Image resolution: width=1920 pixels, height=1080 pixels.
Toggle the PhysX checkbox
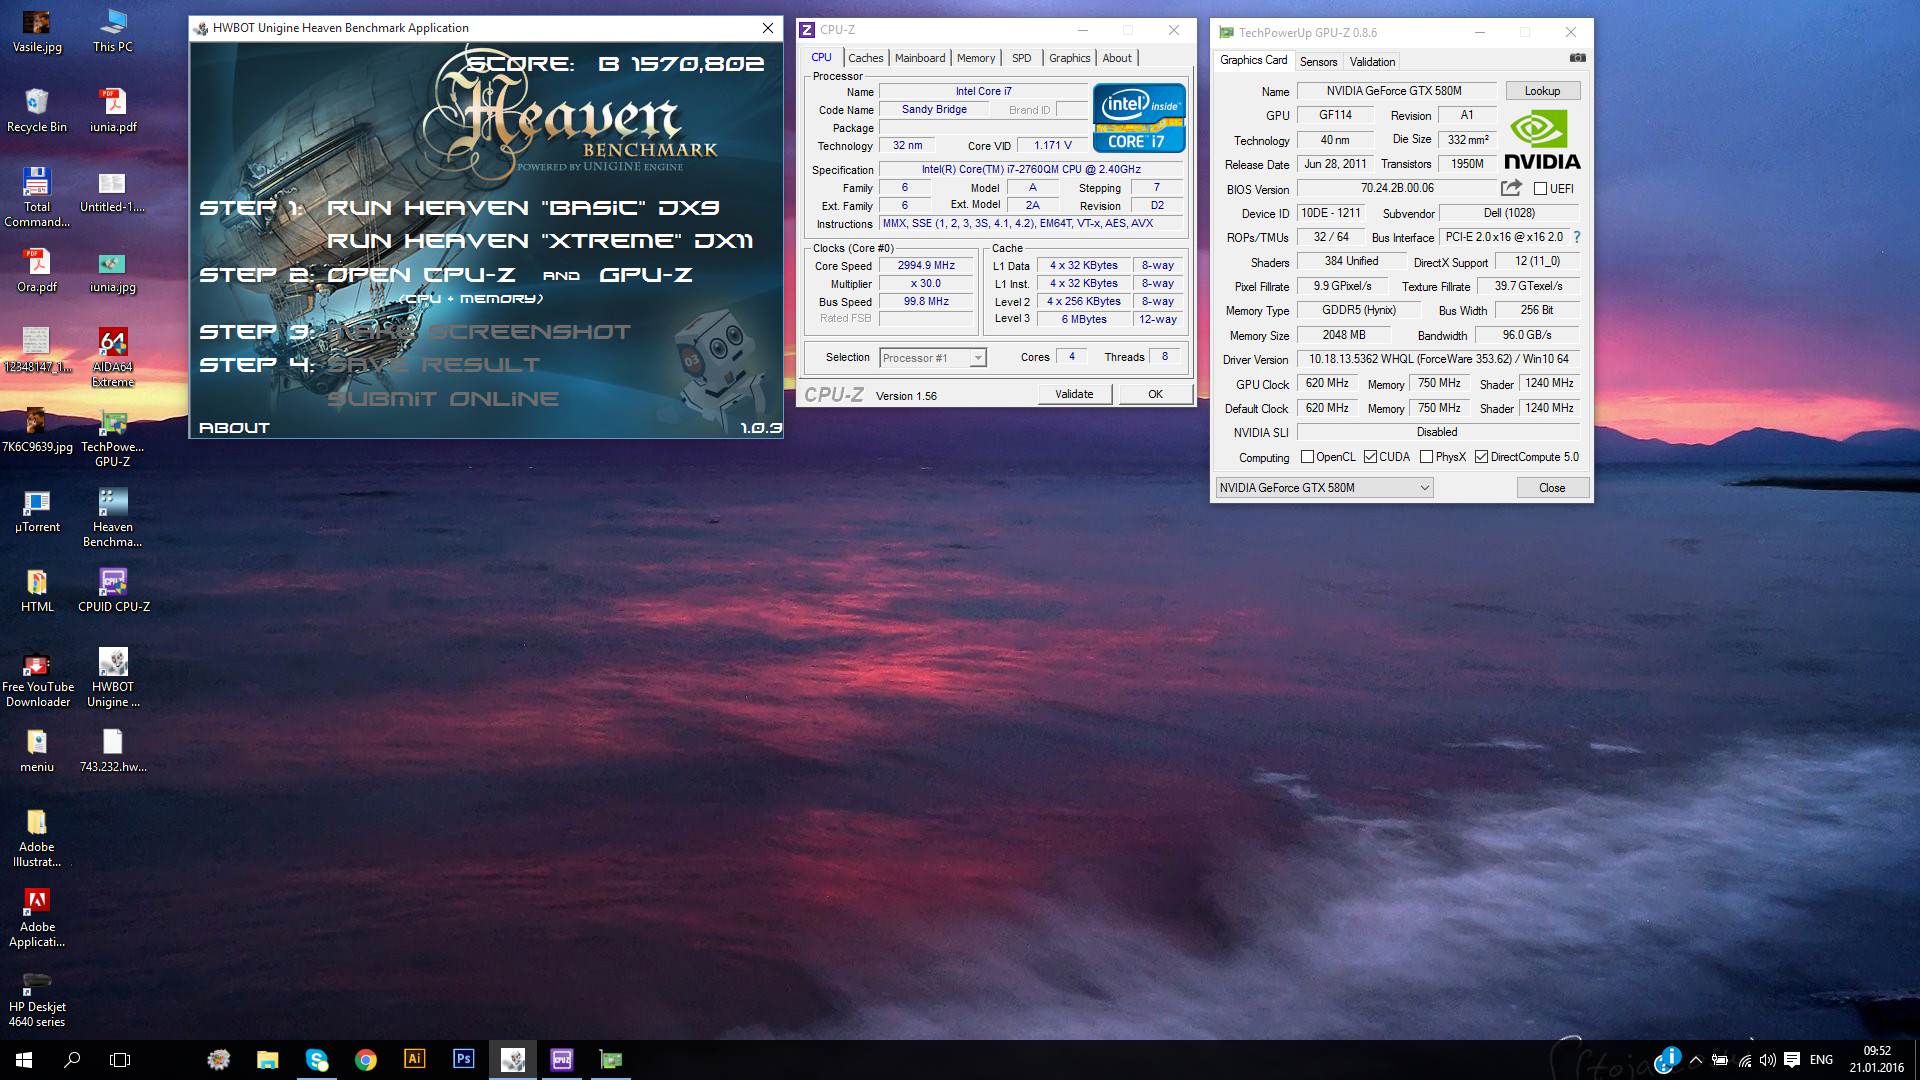pyautogui.click(x=1426, y=457)
